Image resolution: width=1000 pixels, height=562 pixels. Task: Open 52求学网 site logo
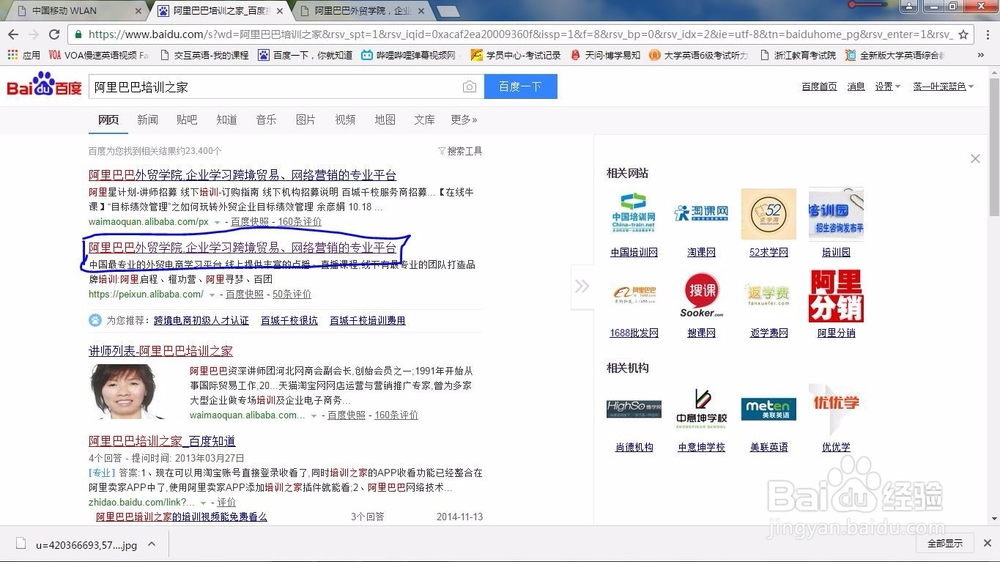[x=768, y=214]
